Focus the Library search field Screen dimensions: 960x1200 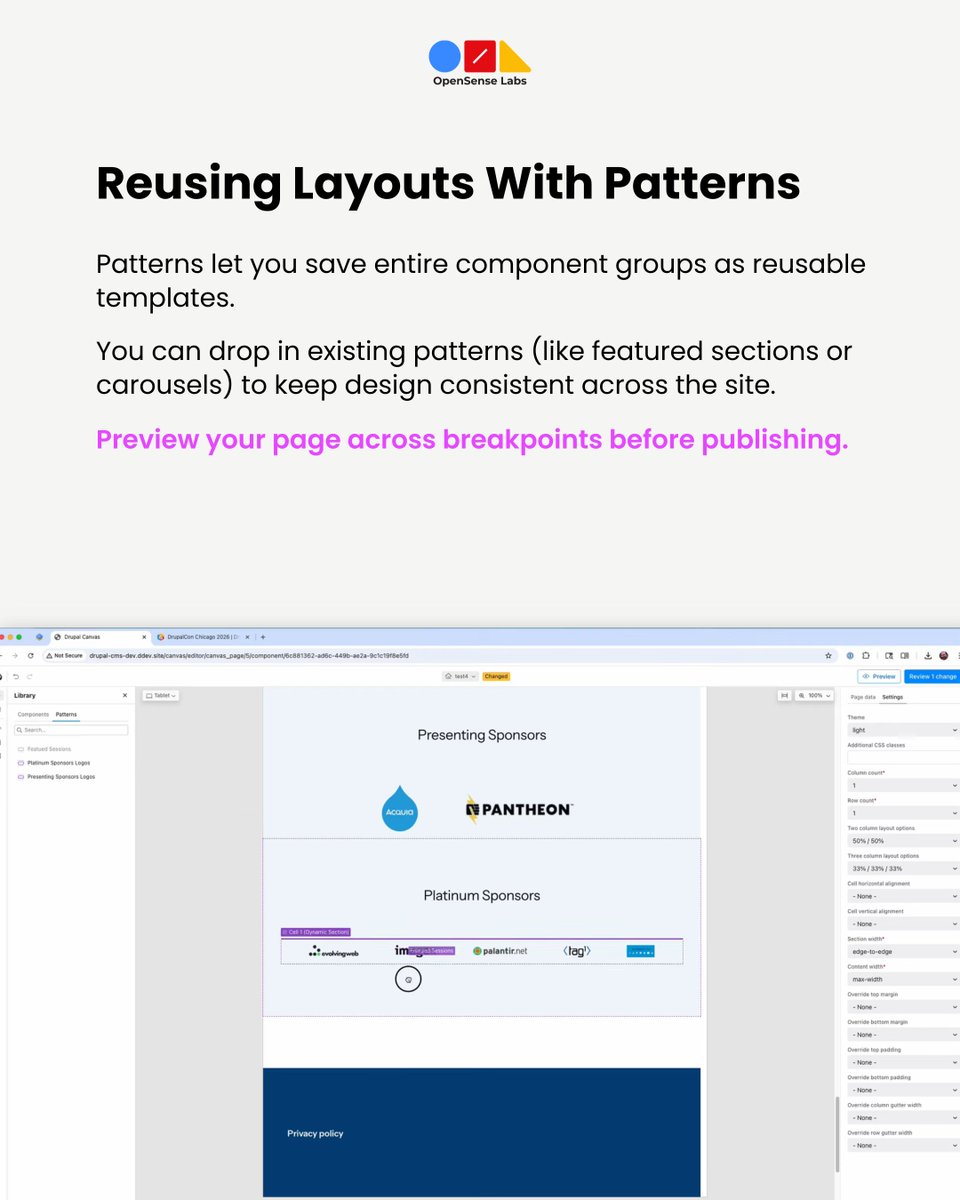click(72, 730)
